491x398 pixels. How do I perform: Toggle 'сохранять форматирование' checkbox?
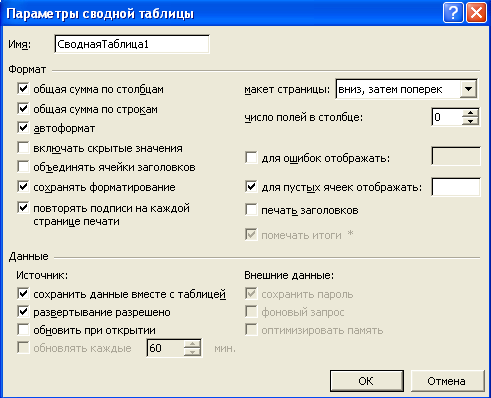tap(23, 186)
